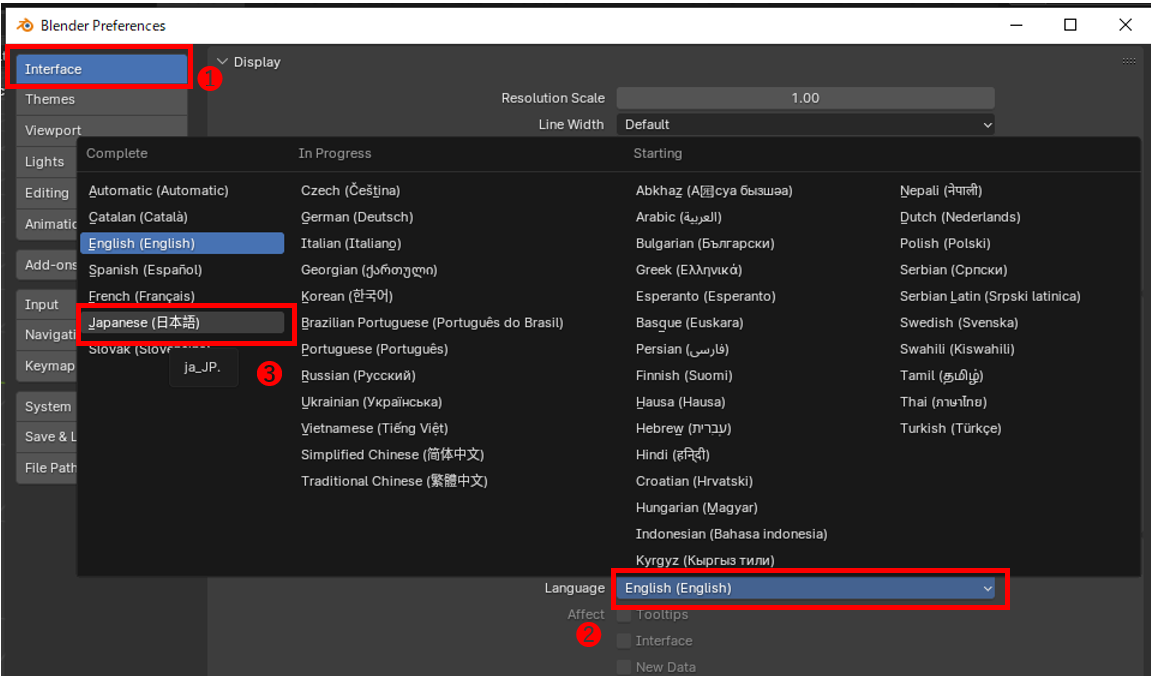Select Serbian (Српски) language
1151x676 pixels.
click(x=954, y=269)
